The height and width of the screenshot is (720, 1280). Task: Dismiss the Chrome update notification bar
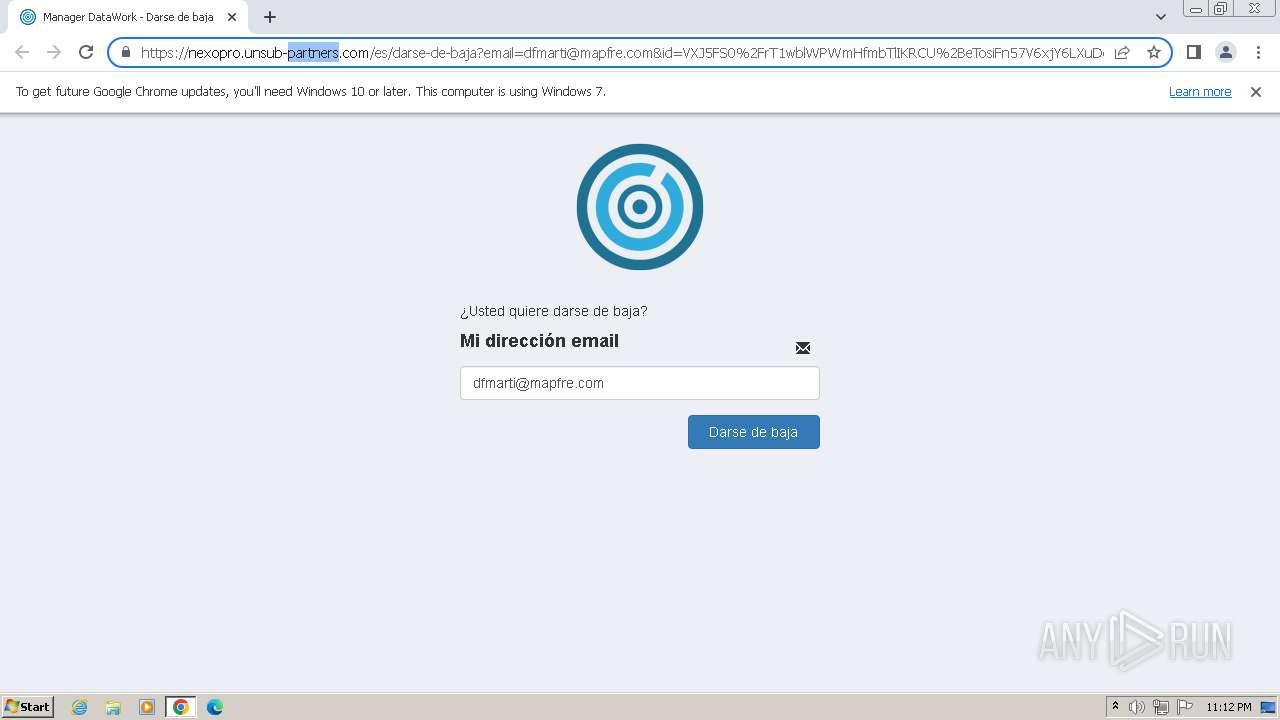click(x=1256, y=92)
